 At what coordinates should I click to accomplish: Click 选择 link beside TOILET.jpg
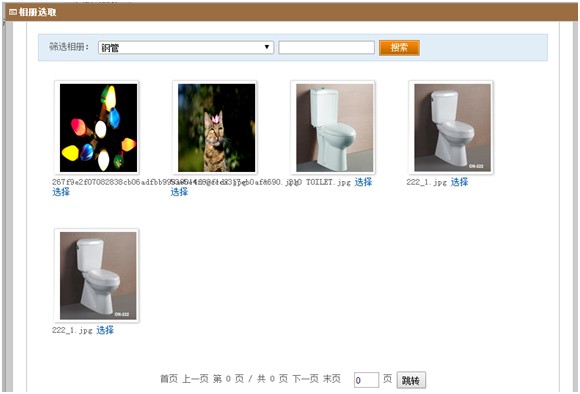363,182
